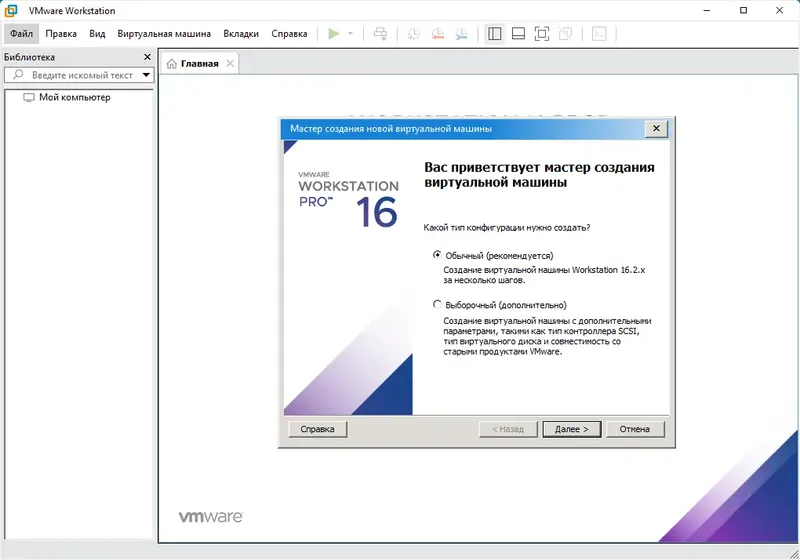
Task: Click the Далее > button
Action: tap(571, 429)
